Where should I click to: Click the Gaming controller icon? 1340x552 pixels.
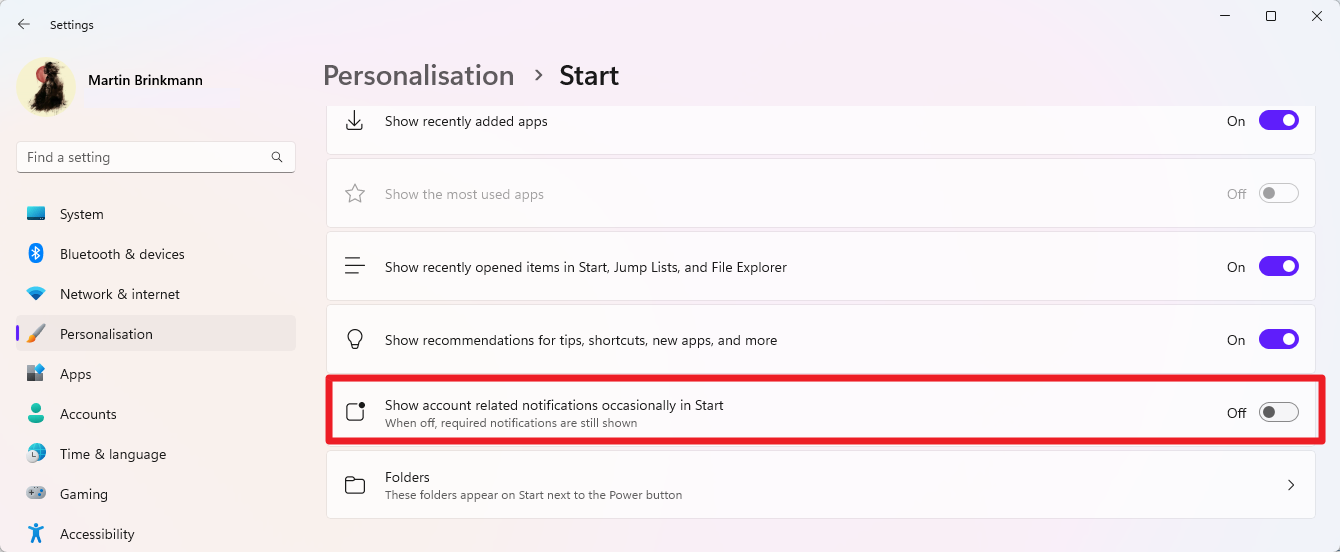pyautogui.click(x=36, y=494)
